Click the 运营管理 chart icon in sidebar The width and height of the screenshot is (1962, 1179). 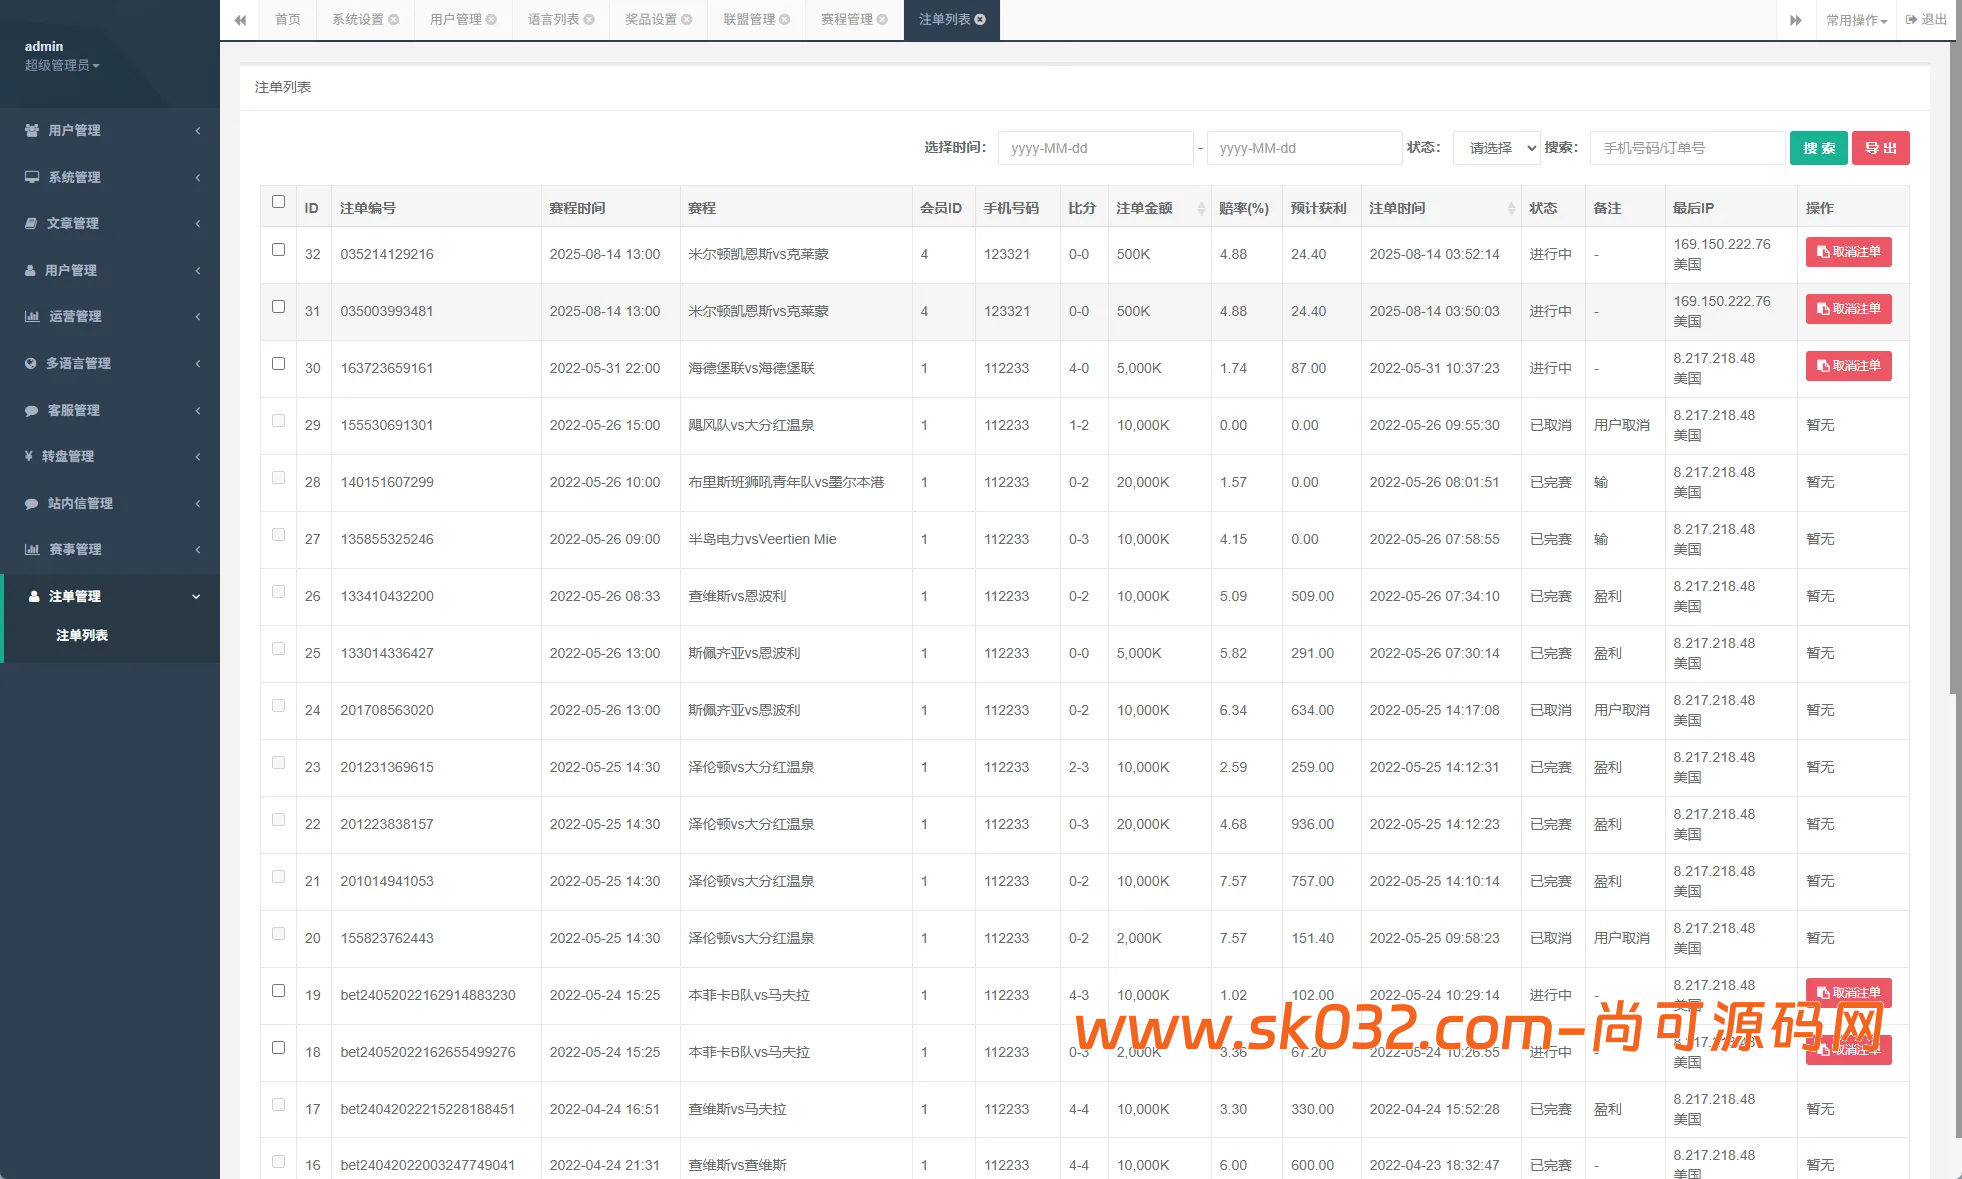coord(32,316)
